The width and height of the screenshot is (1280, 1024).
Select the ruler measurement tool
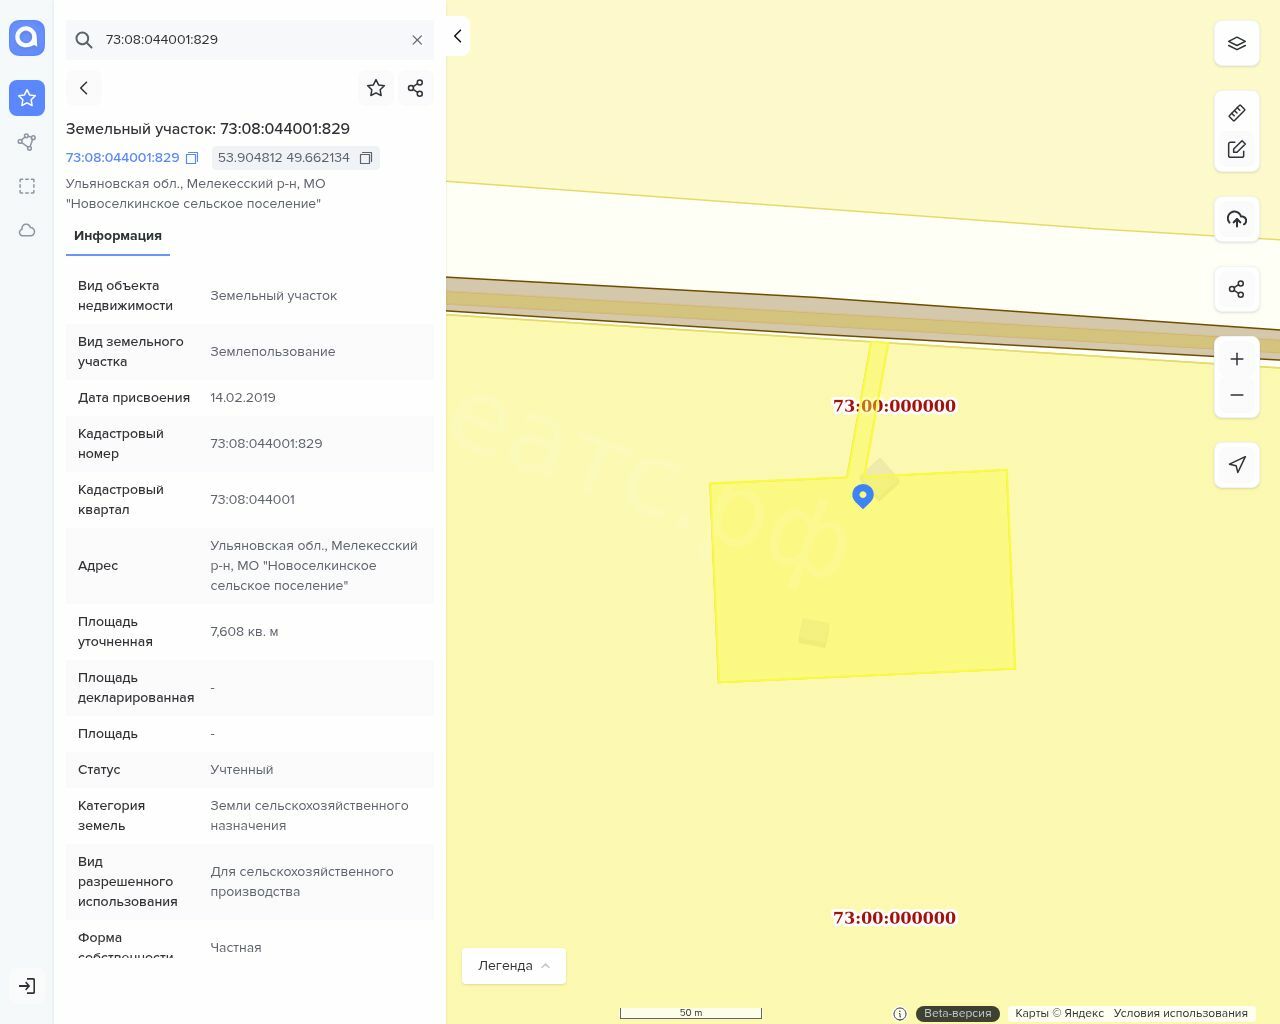pyautogui.click(x=1236, y=113)
